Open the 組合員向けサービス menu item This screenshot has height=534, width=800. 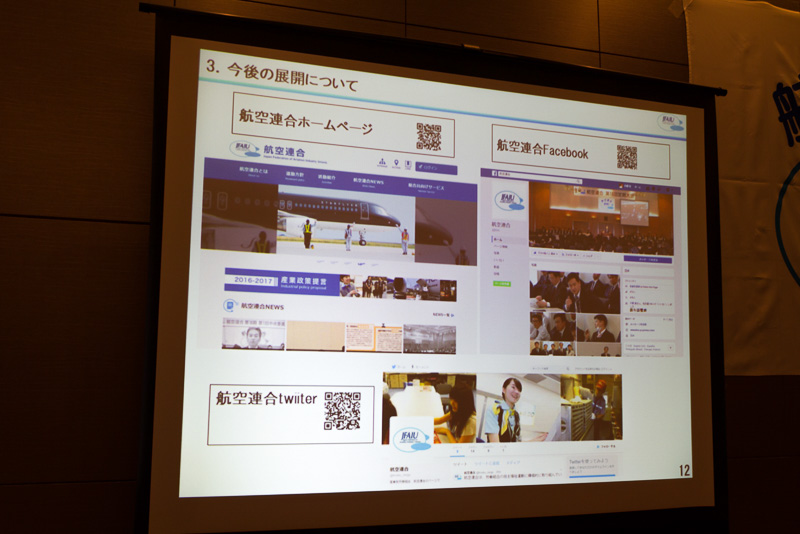[427, 188]
